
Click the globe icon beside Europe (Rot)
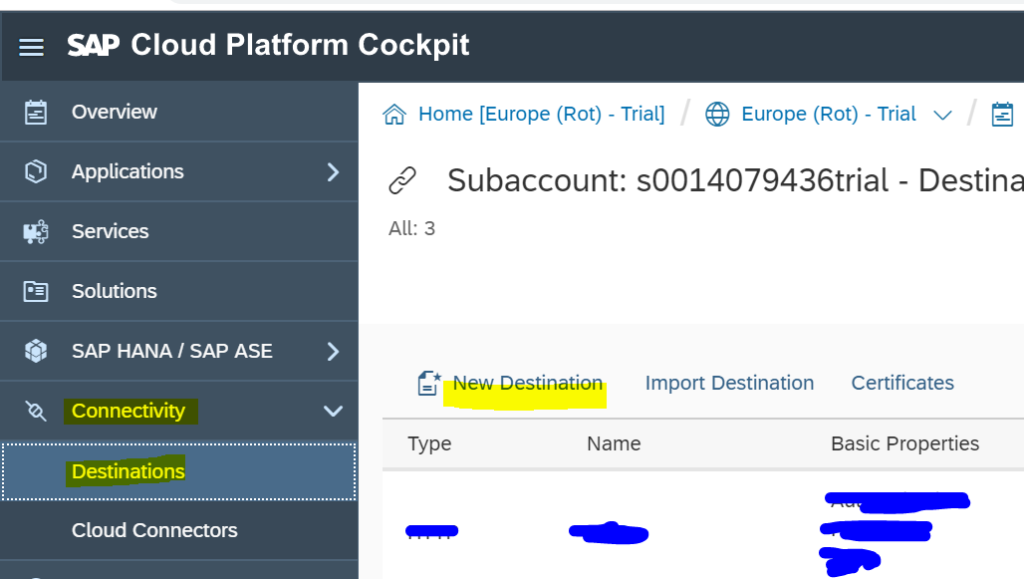click(717, 114)
